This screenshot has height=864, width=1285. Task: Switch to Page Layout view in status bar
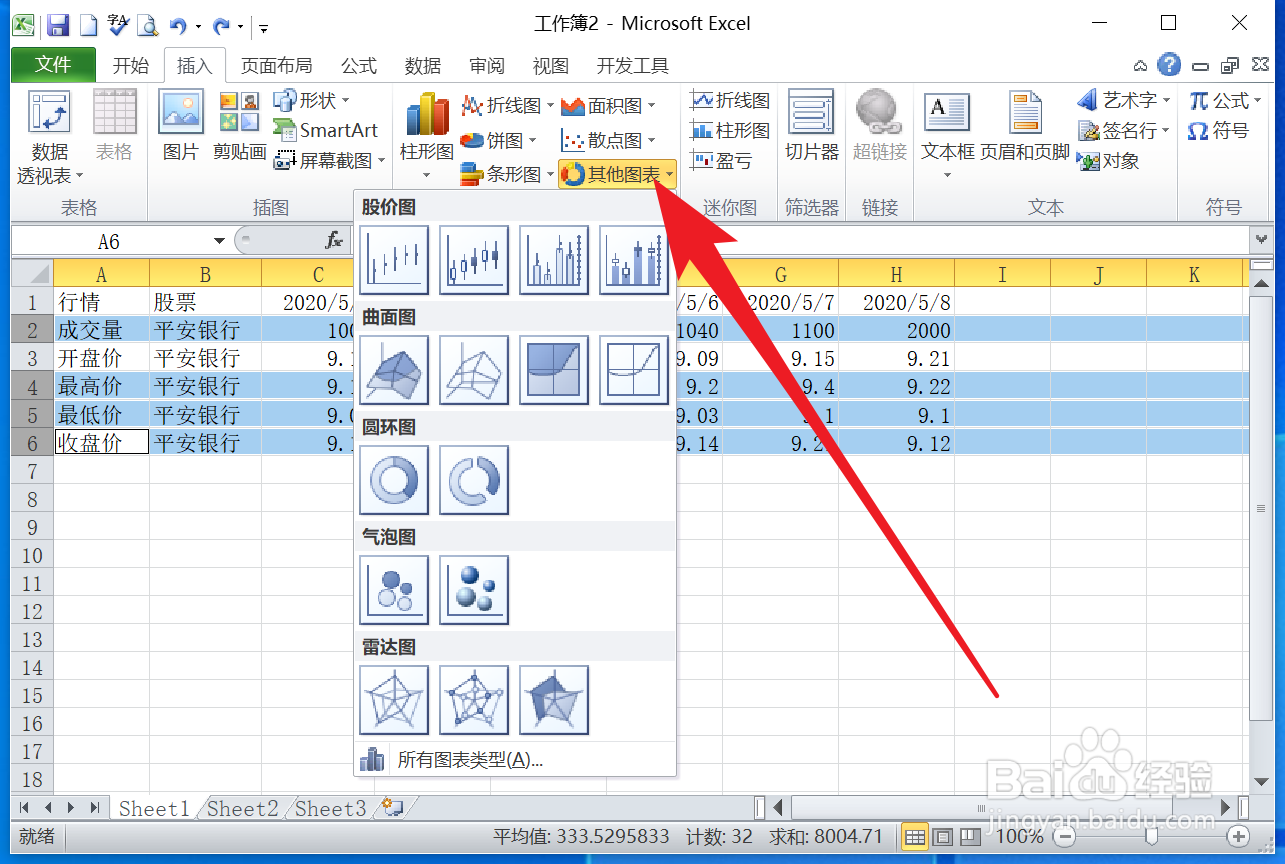pos(943,836)
